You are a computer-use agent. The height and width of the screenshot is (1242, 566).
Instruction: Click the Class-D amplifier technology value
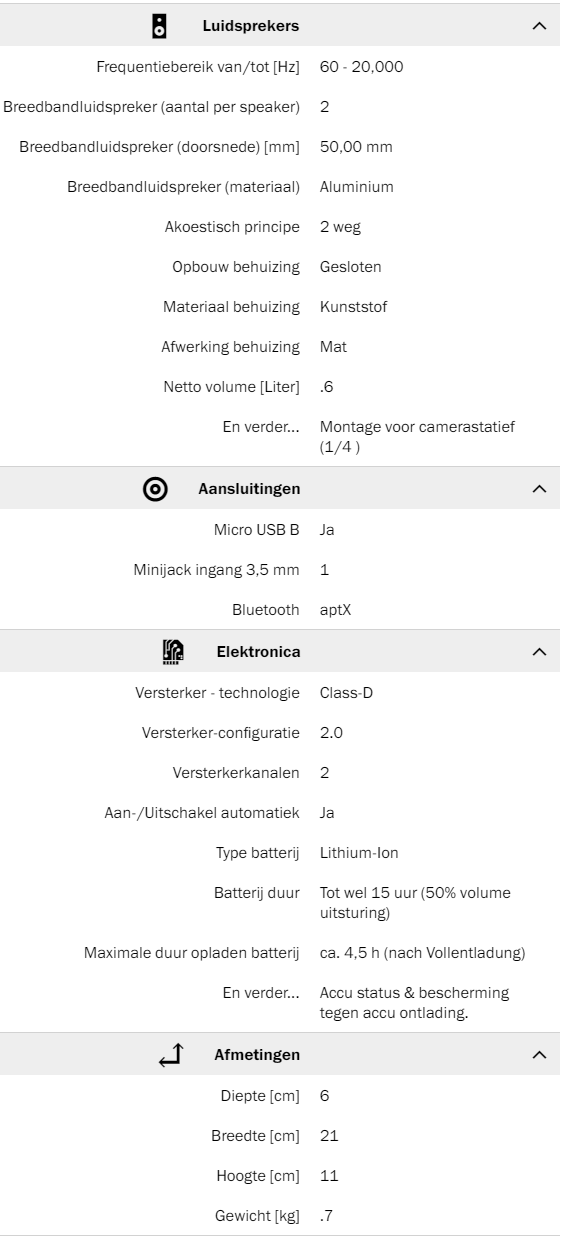coord(346,692)
